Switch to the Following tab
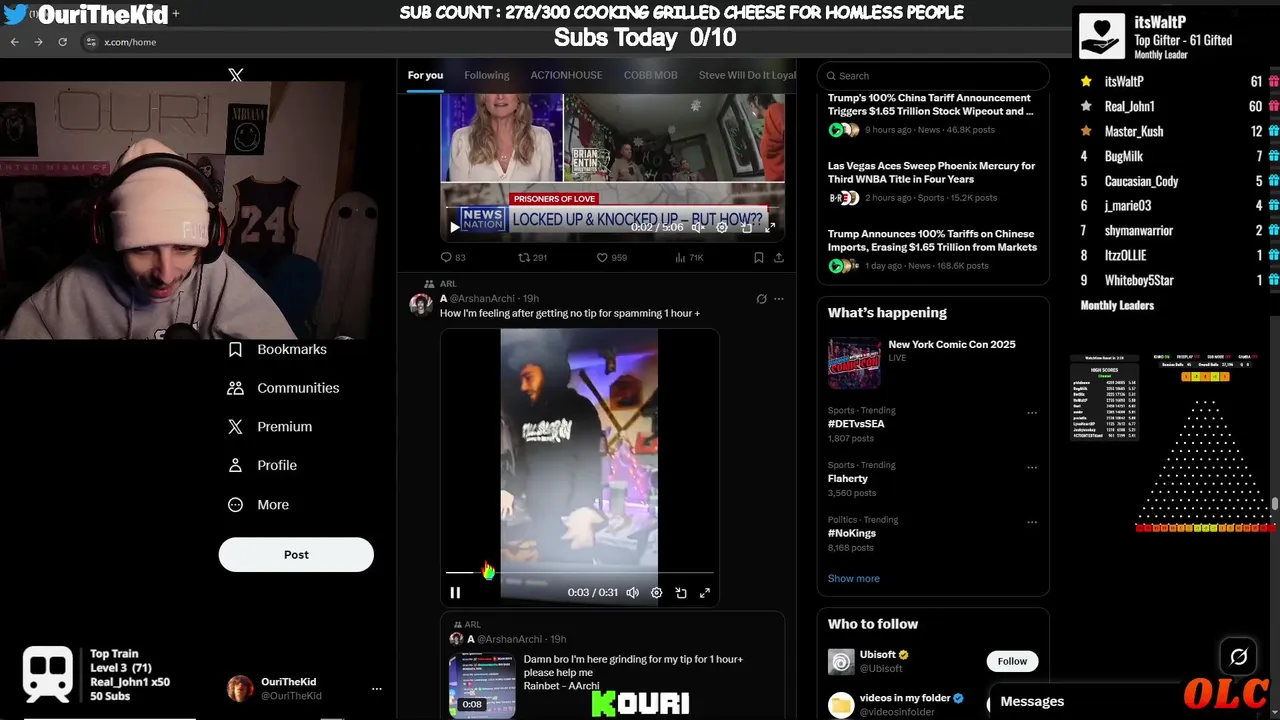This screenshot has width=1280, height=720. [x=487, y=75]
